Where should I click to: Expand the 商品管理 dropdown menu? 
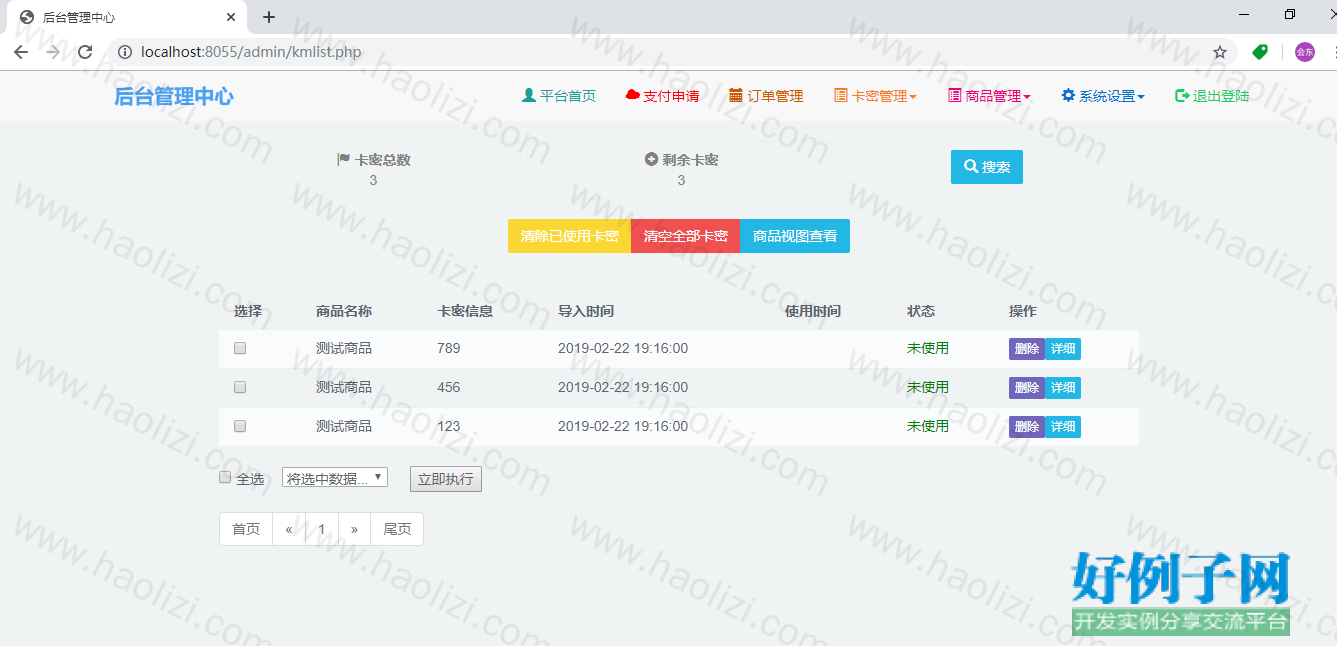click(989, 96)
